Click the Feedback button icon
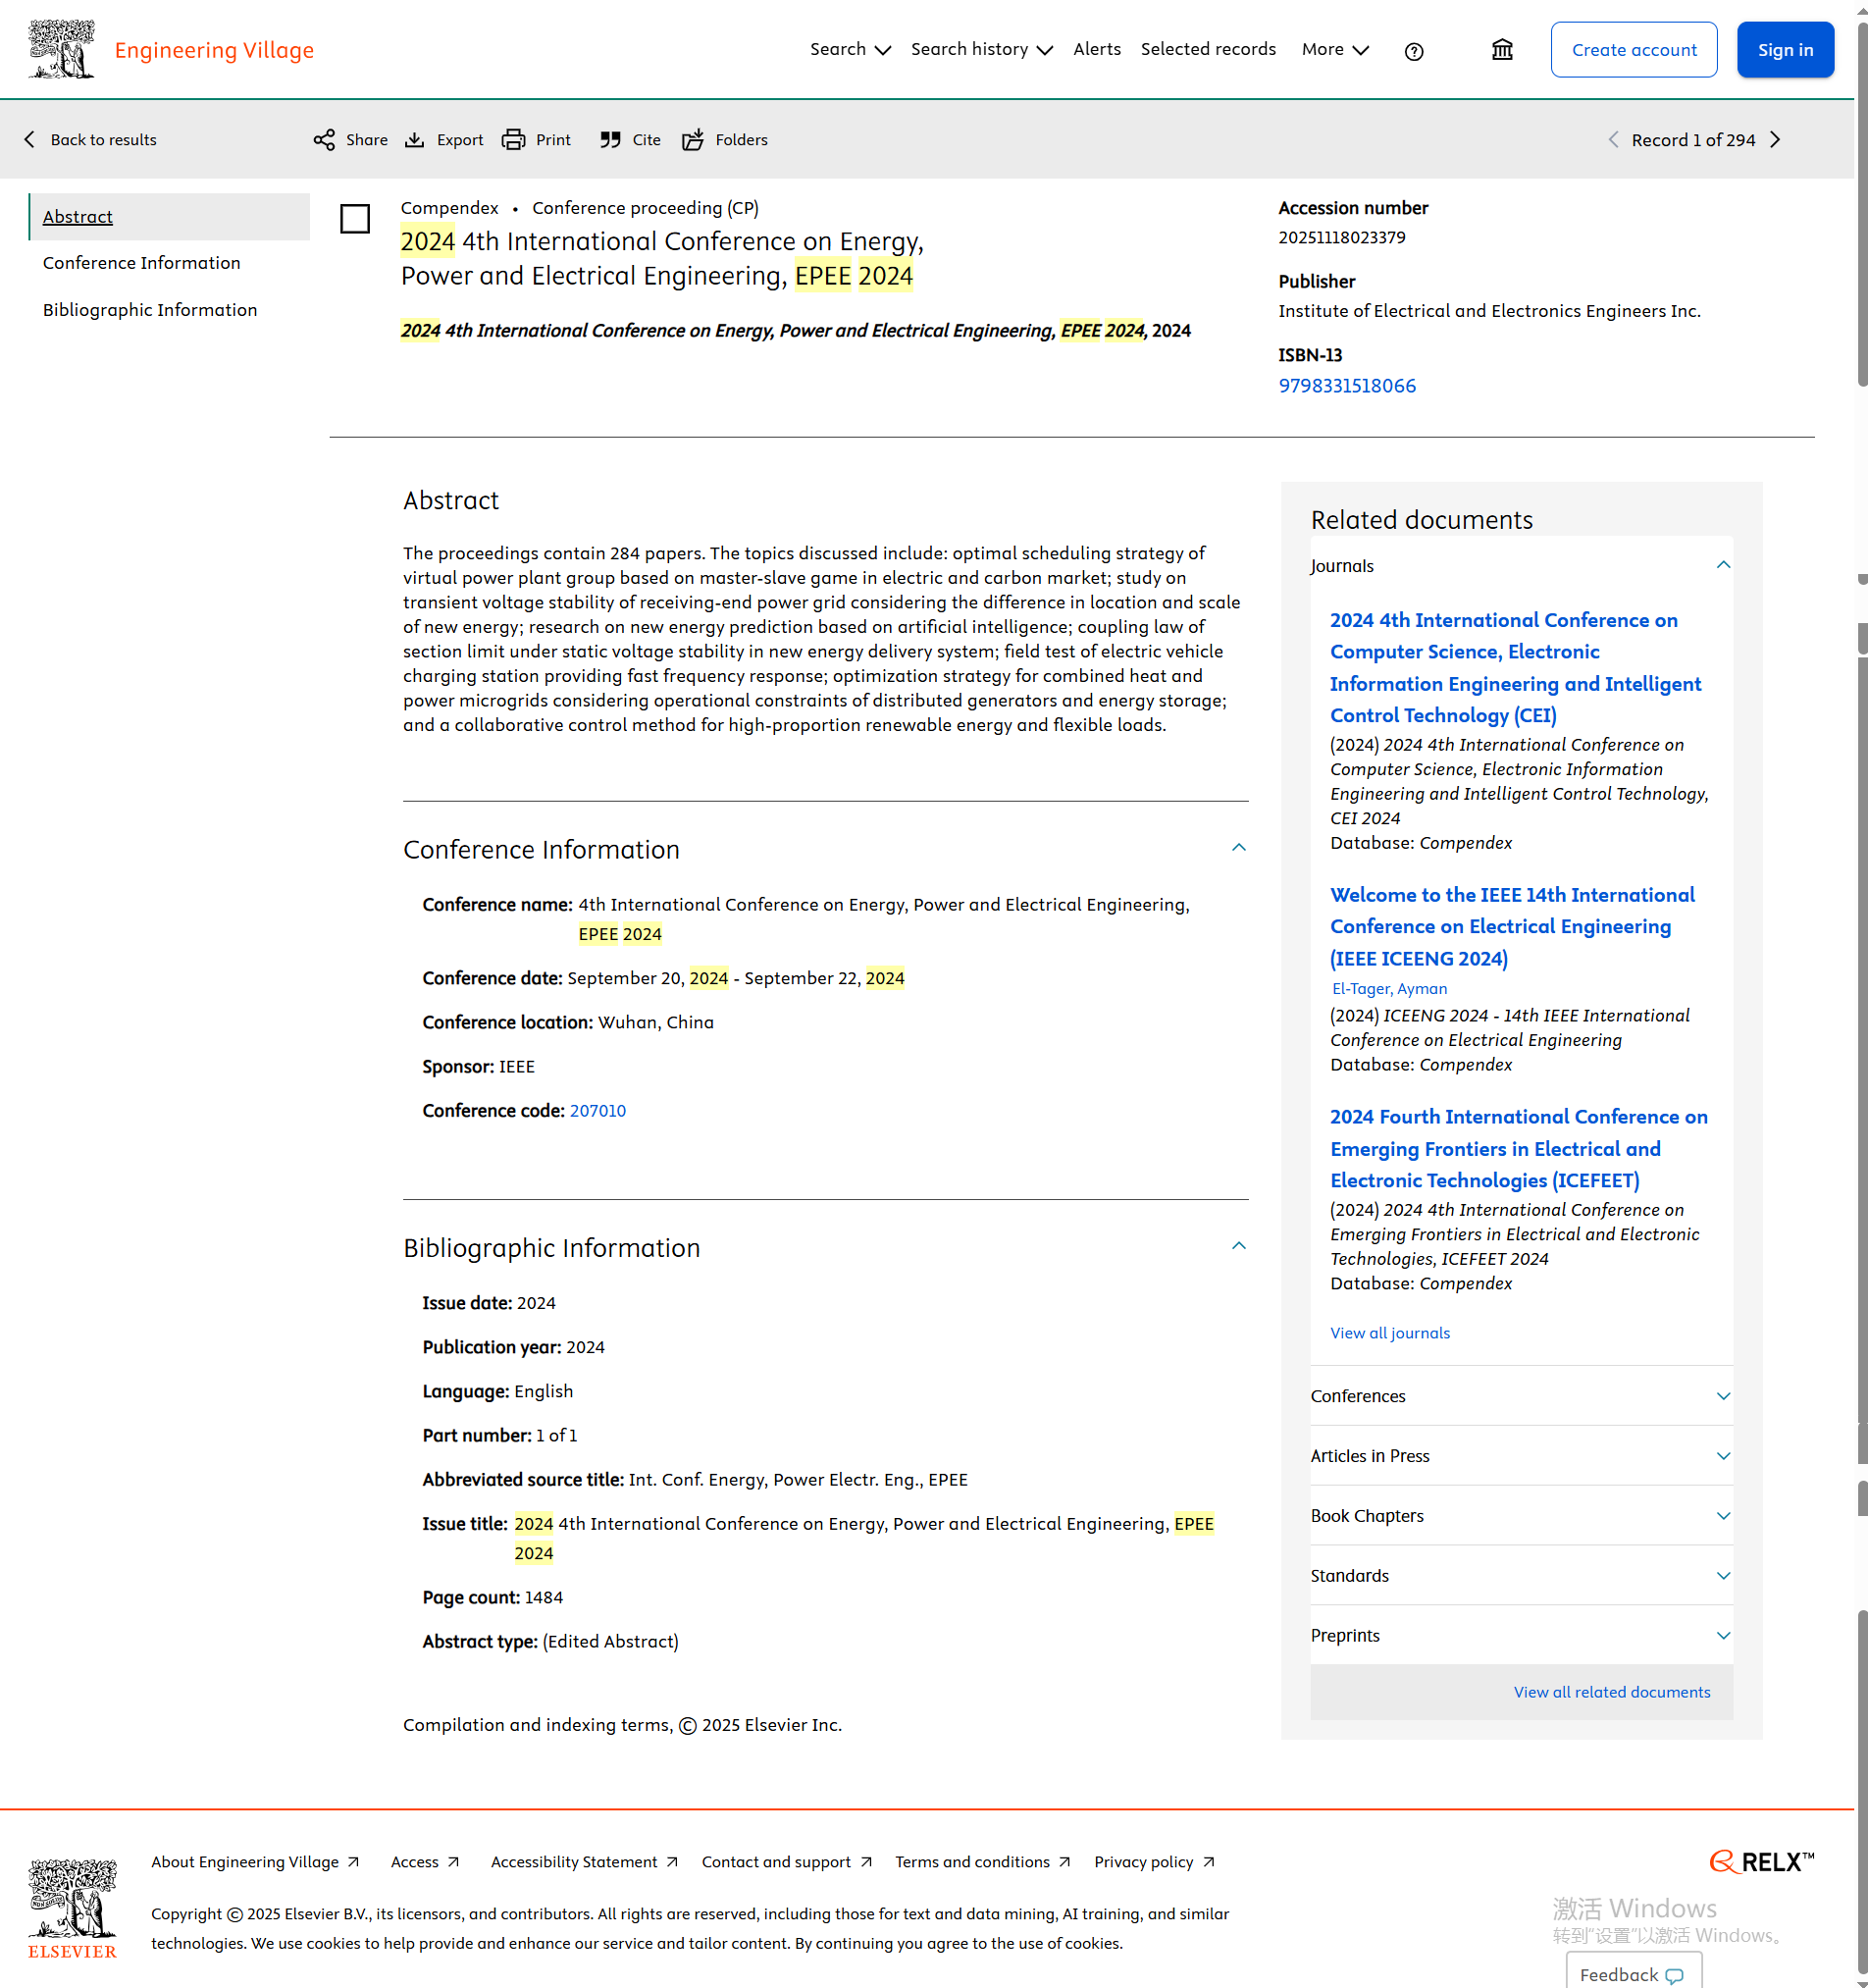Viewport: 1868px width, 1988px height. pos(1674,1976)
